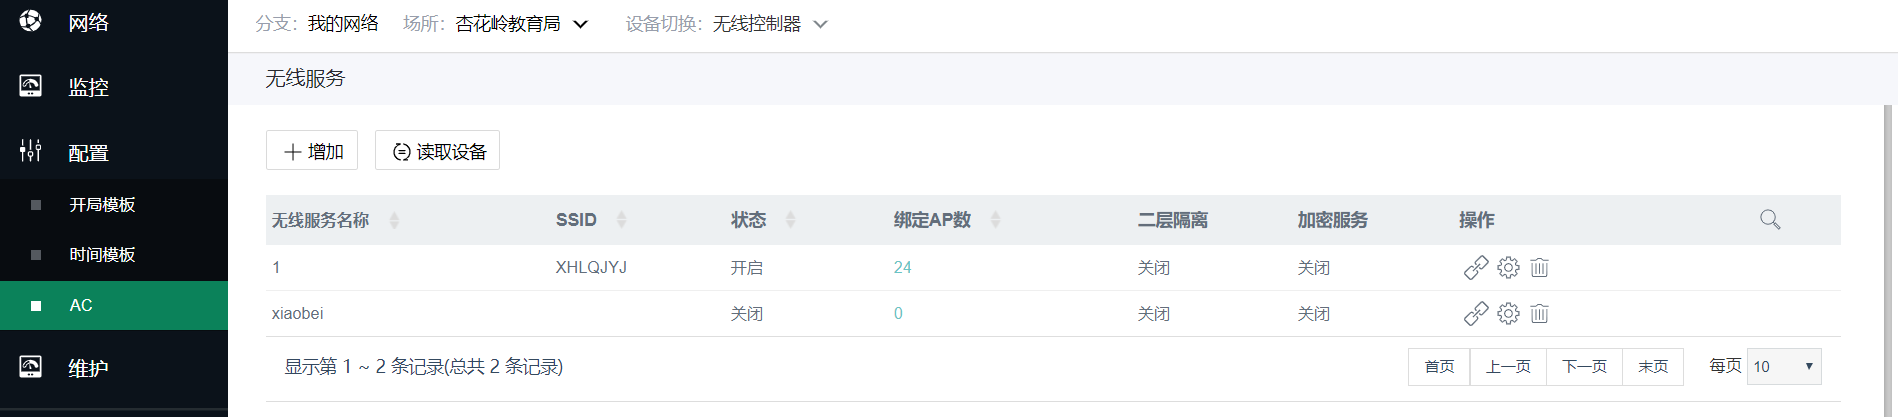1898x417 pixels.
Task: Click the table search magnifier icon
Action: (1769, 220)
